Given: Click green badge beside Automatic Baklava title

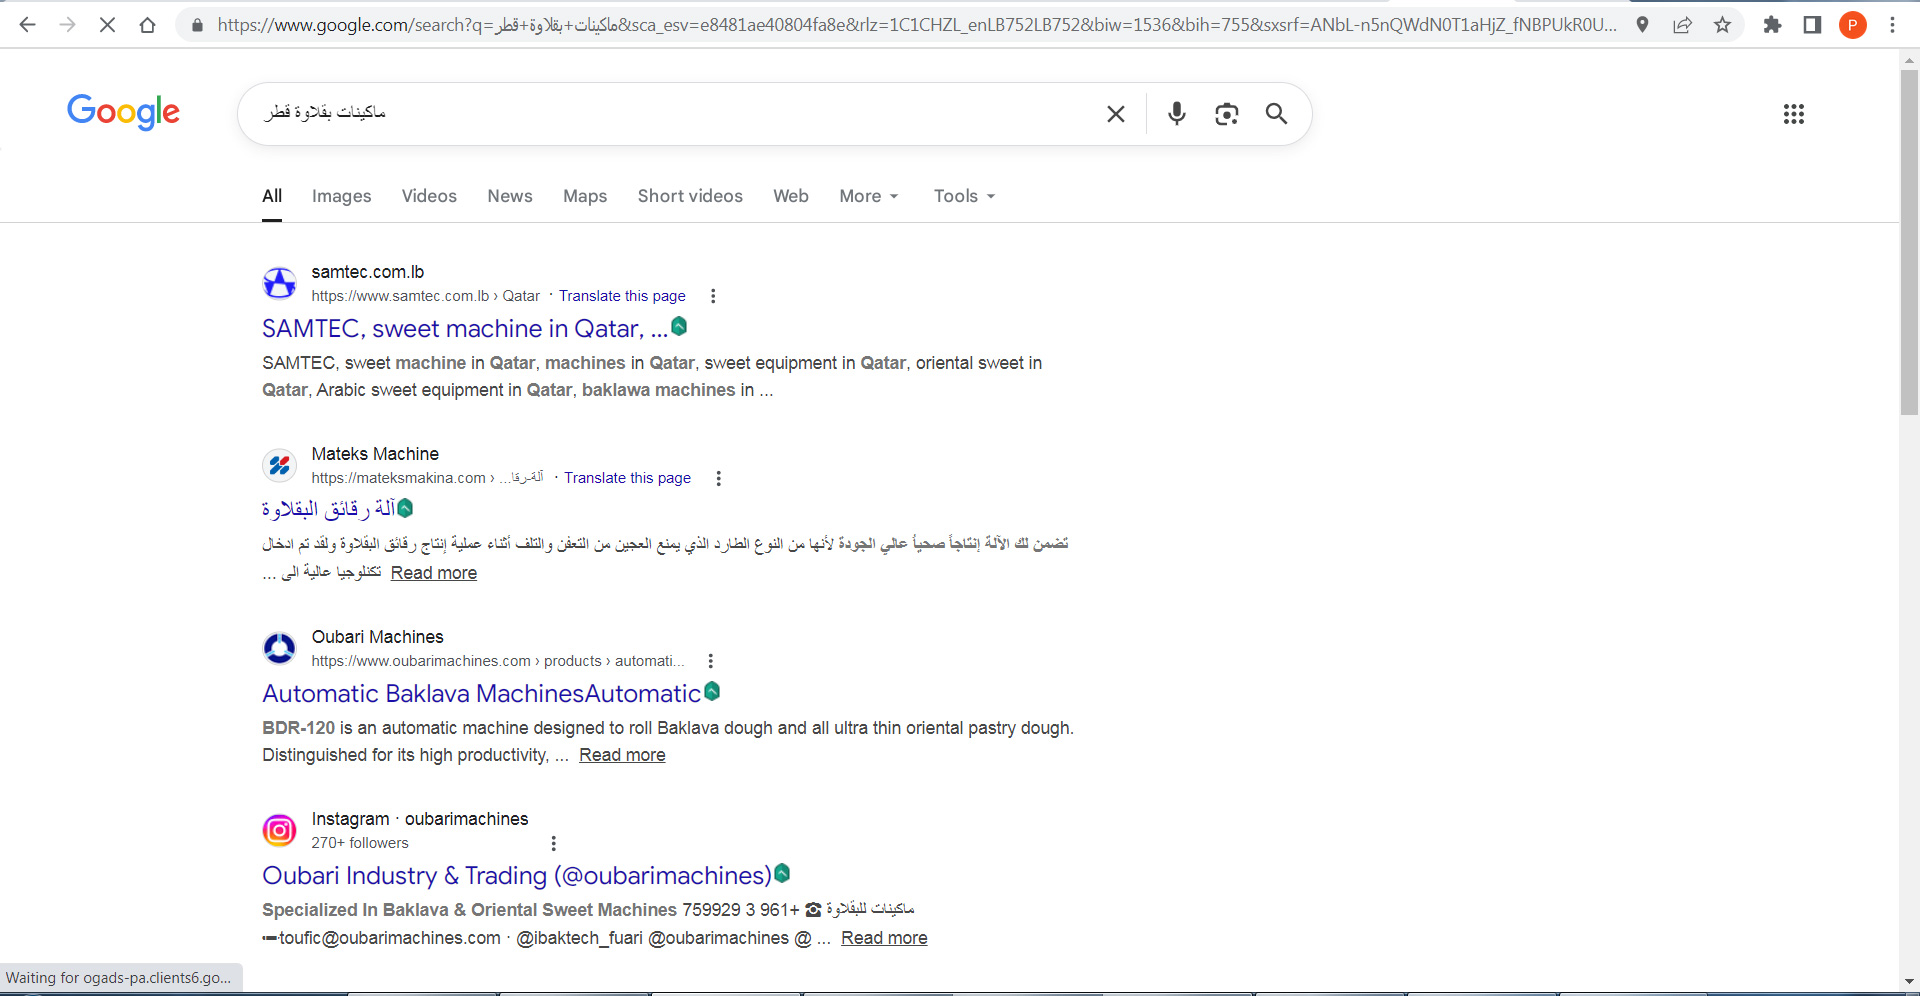Looking at the screenshot, I should tap(712, 691).
